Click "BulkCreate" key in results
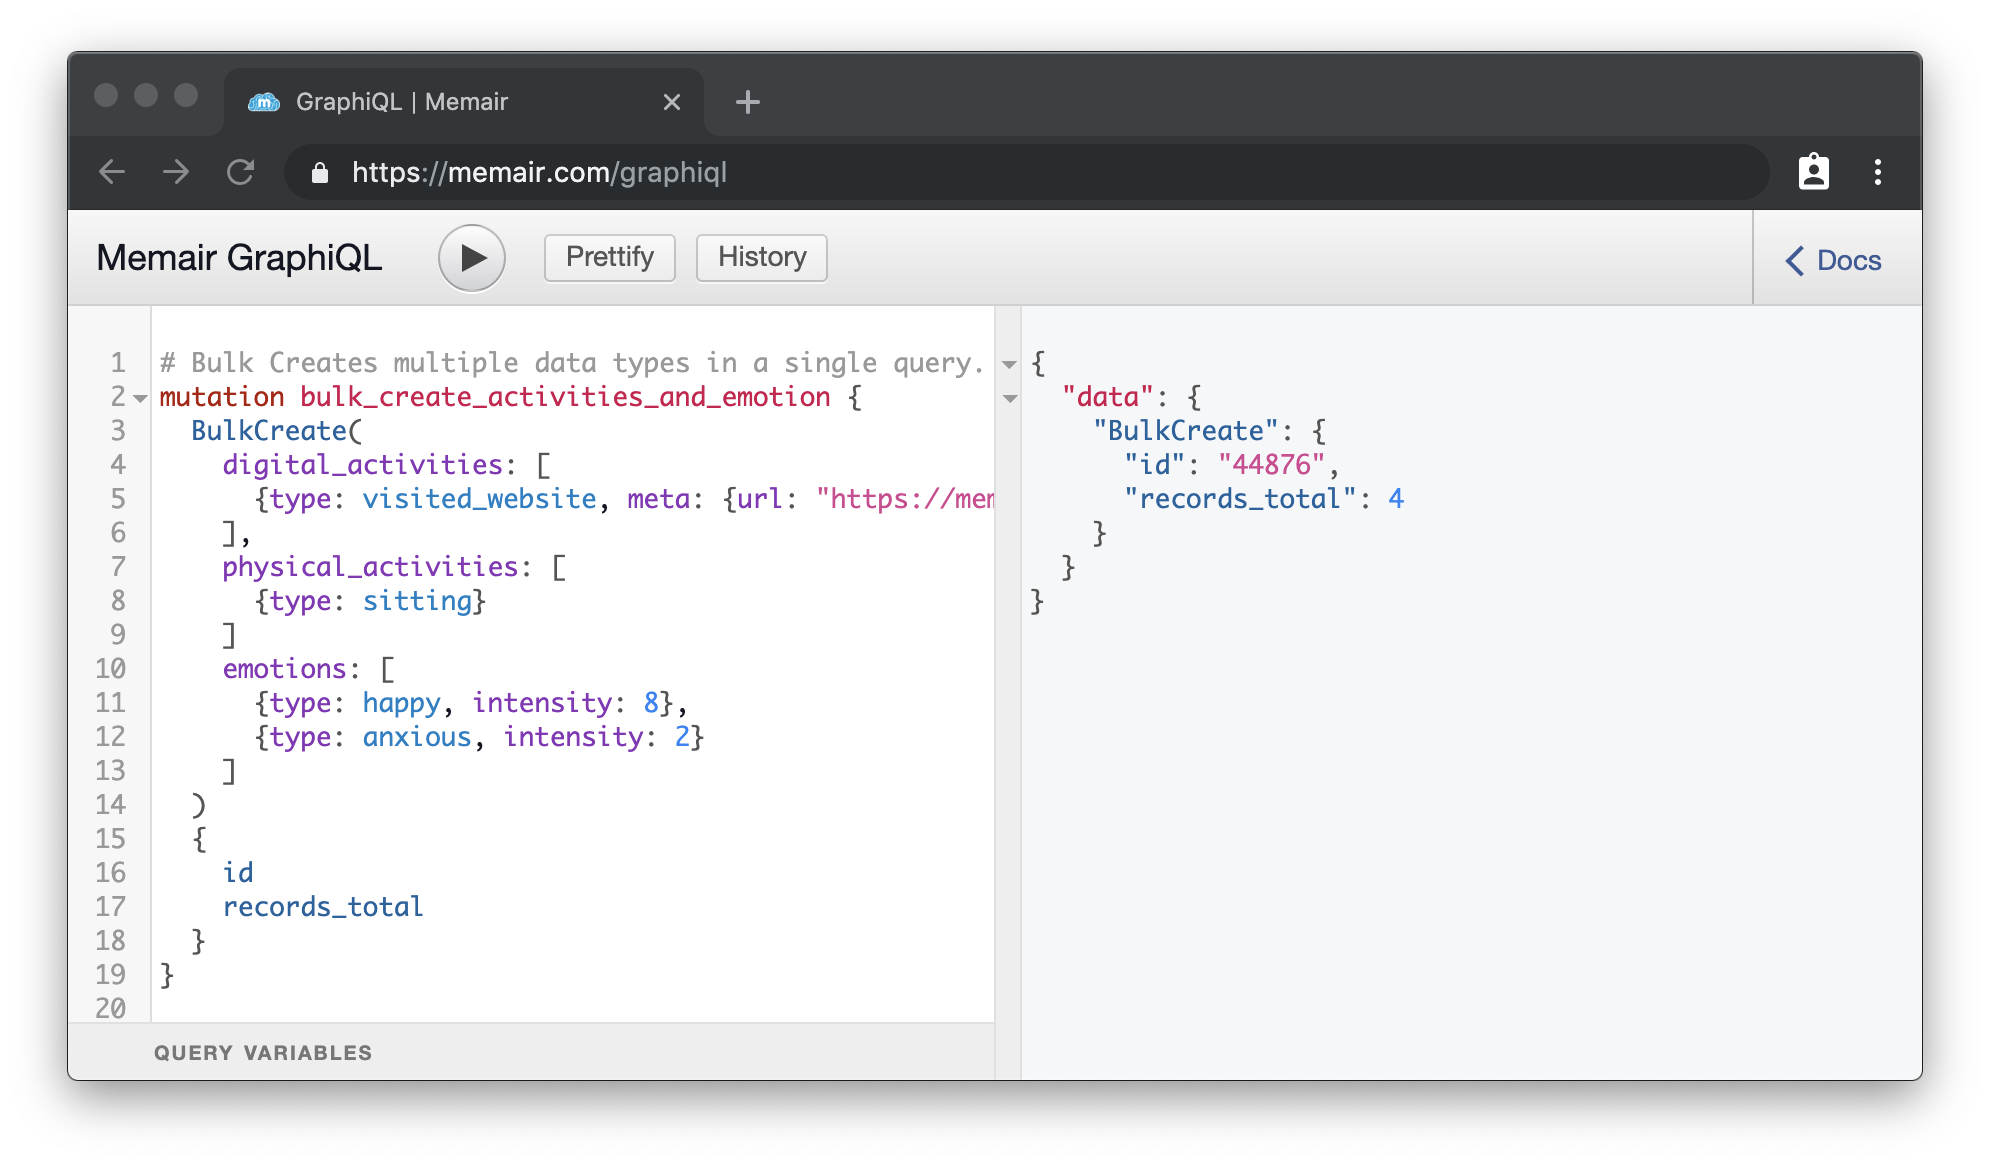Viewport: 1990px width, 1164px height. [1185, 431]
